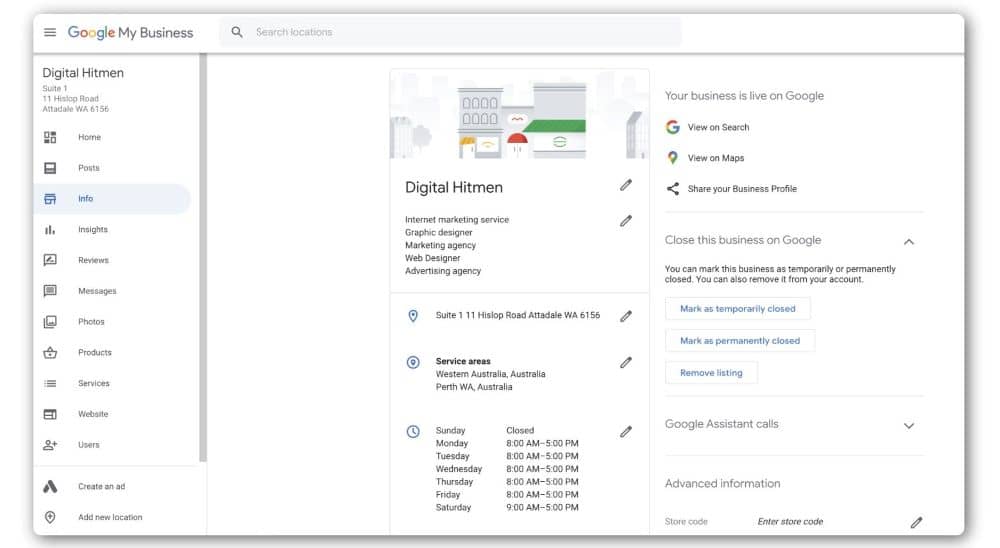Click the Users add-person icon
This screenshot has width=1000, height=548.
pyautogui.click(x=50, y=445)
